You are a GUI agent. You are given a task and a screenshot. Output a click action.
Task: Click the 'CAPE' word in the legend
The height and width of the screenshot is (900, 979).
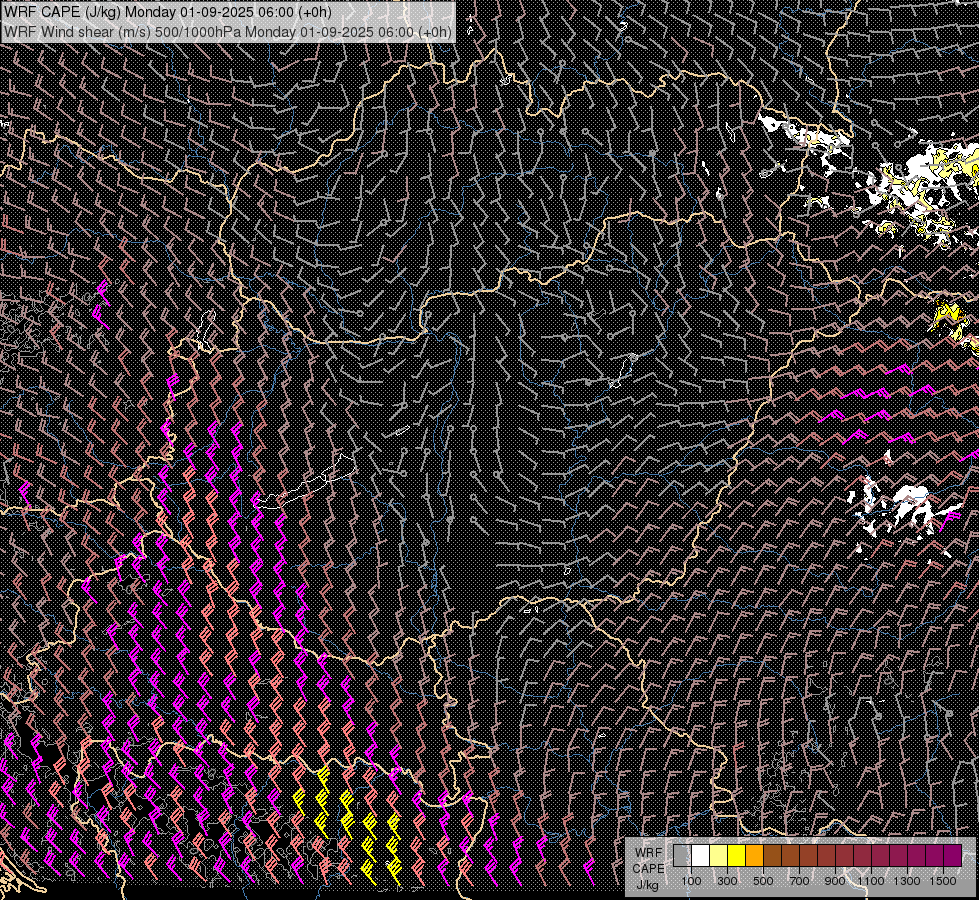(648, 869)
